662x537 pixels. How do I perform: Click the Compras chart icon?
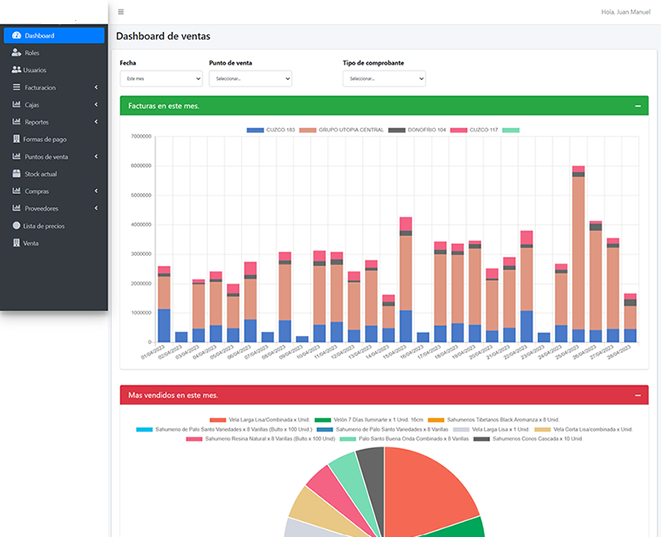click(16, 191)
